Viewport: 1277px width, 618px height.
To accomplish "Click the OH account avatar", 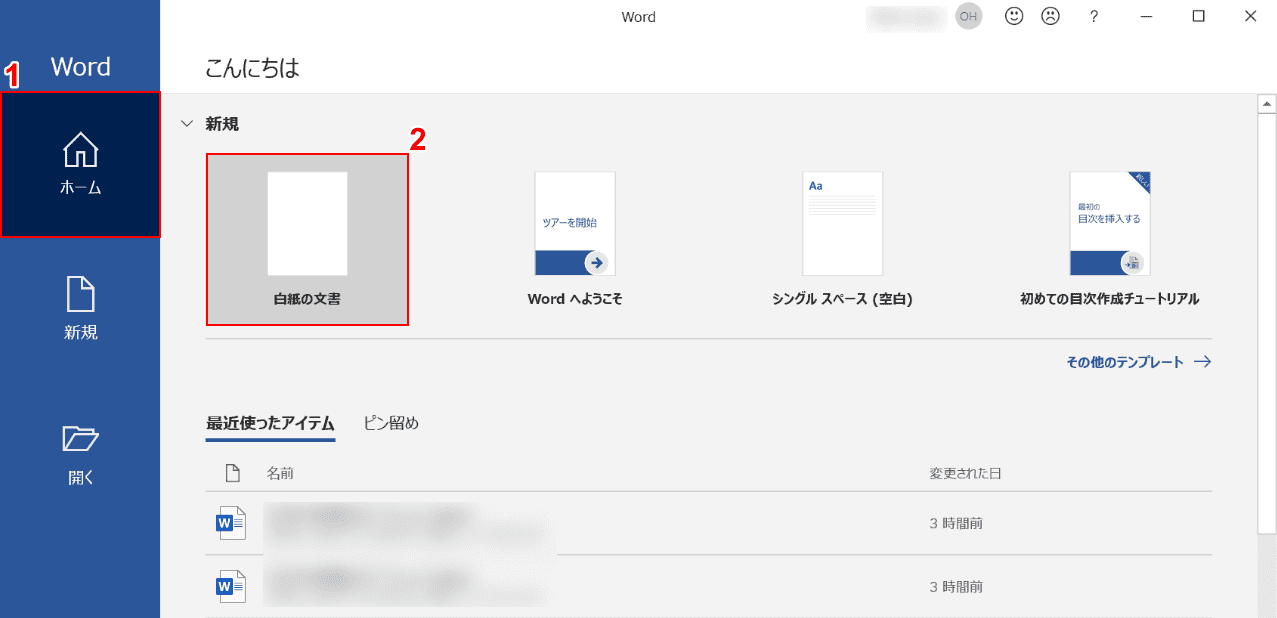I will click(x=968, y=16).
